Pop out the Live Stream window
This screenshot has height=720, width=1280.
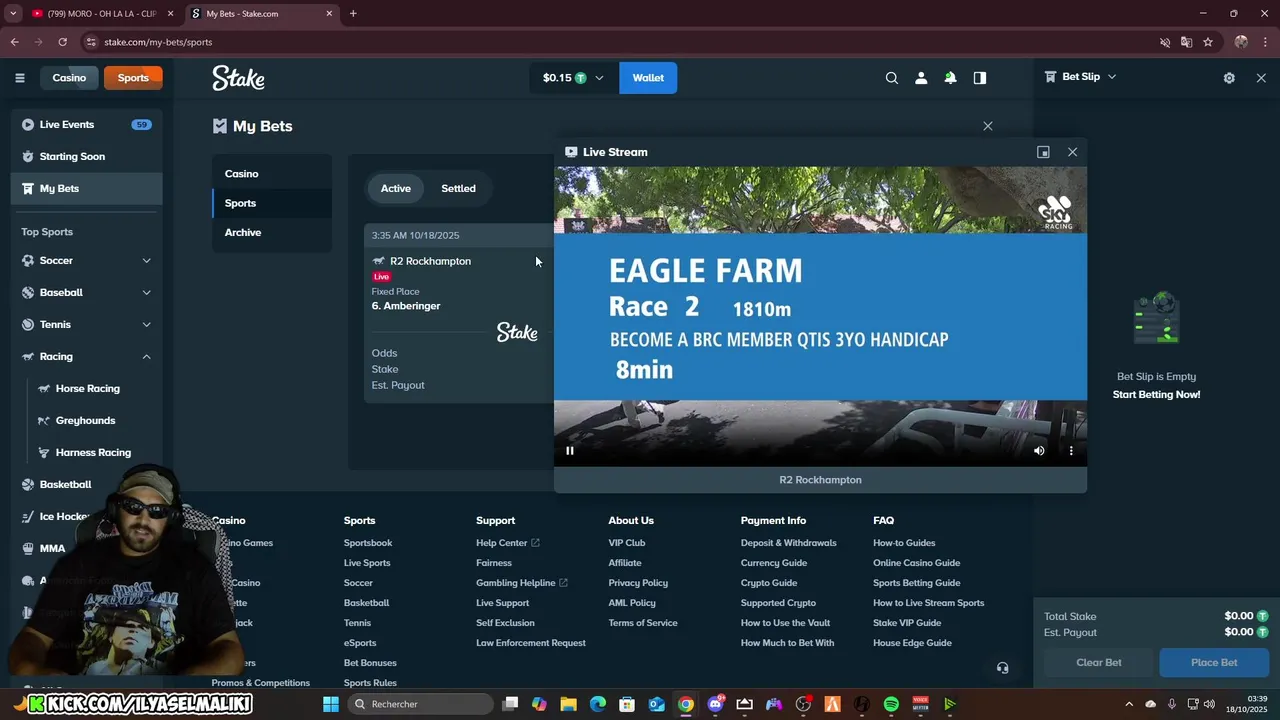click(x=1043, y=152)
